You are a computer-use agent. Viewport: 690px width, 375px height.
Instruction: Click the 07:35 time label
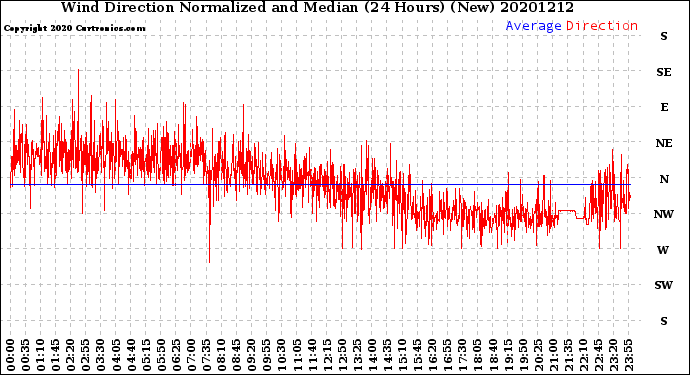coord(206,355)
